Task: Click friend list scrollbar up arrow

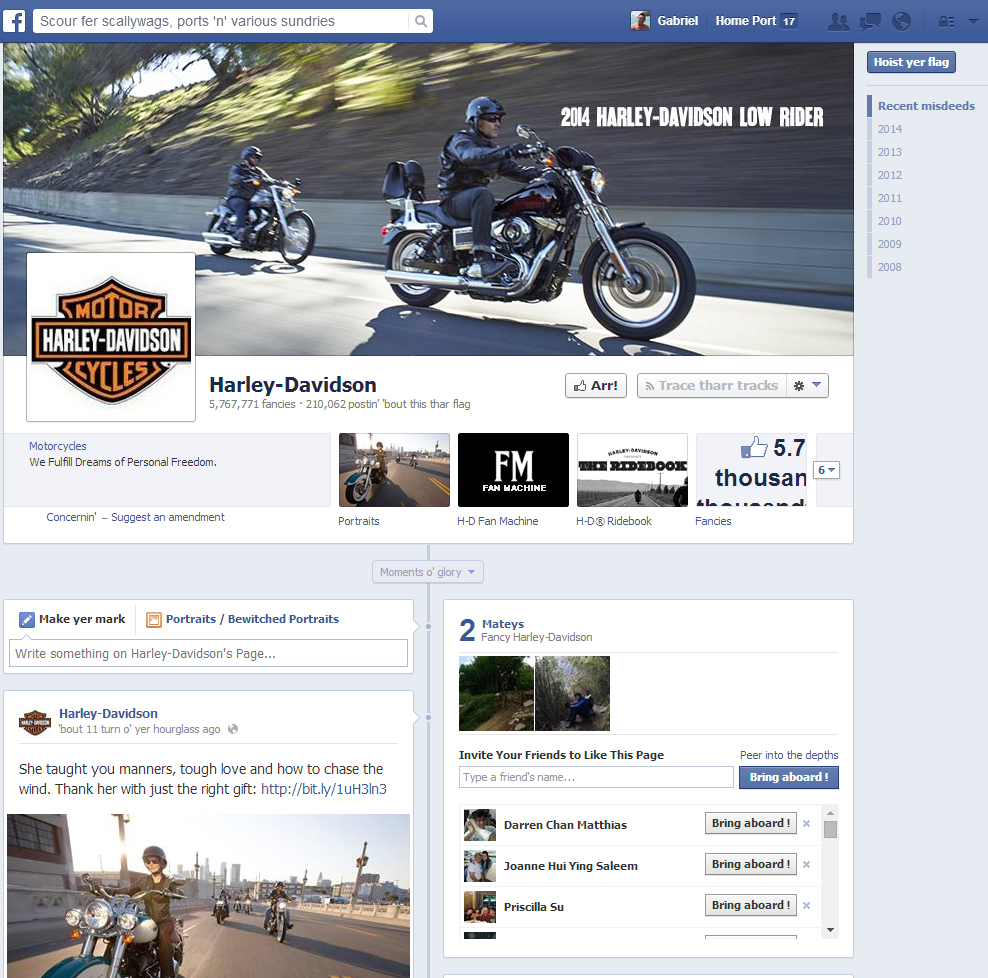Action: pos(830,813)
